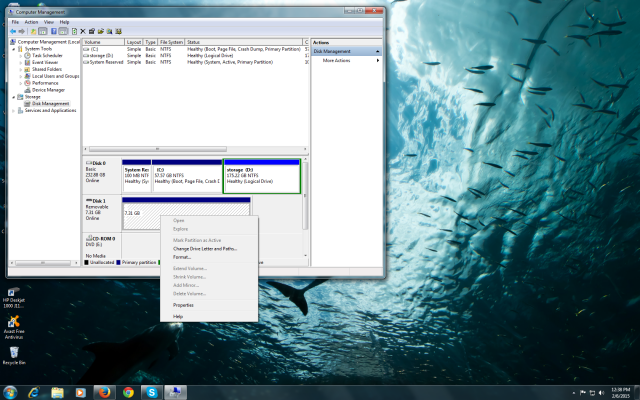Select Performance in the console tree
Viewport: 640px width, 400px height.
[46, 82]
